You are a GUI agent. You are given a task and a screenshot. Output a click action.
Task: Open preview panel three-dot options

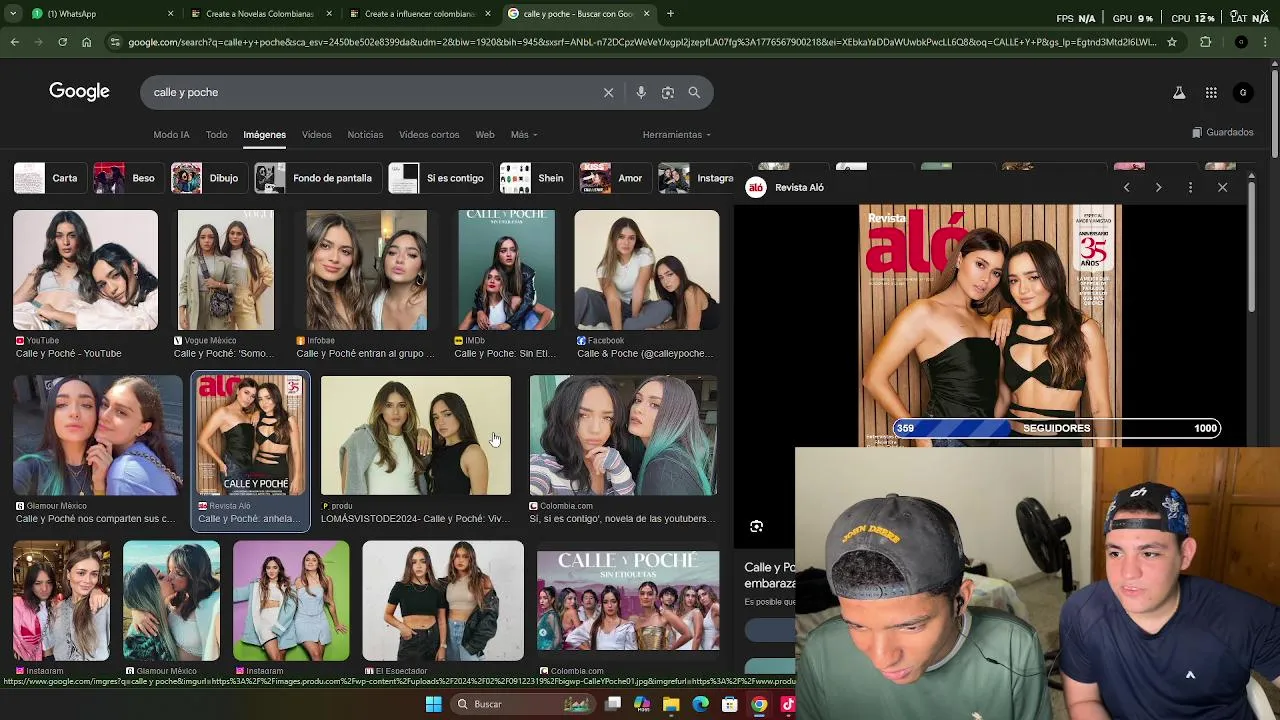click(1190, 187)
